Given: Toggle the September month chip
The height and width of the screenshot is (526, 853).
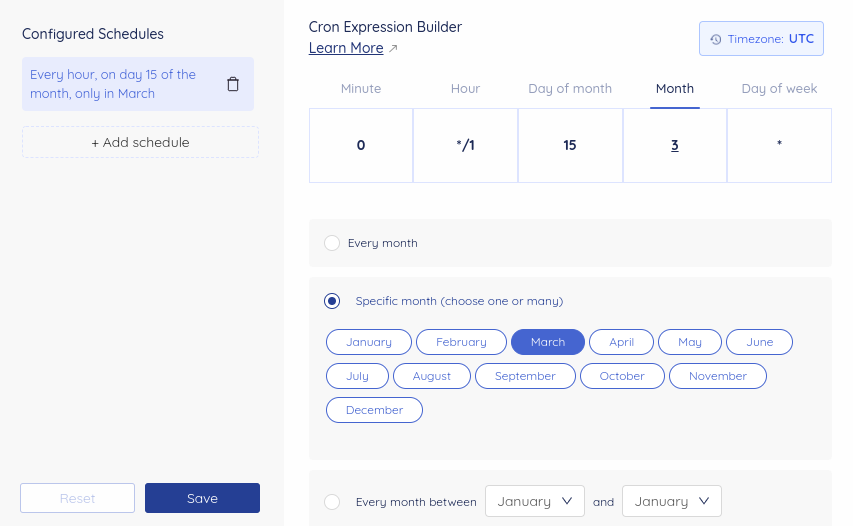Looking at the screenshot, I should 526,376.
